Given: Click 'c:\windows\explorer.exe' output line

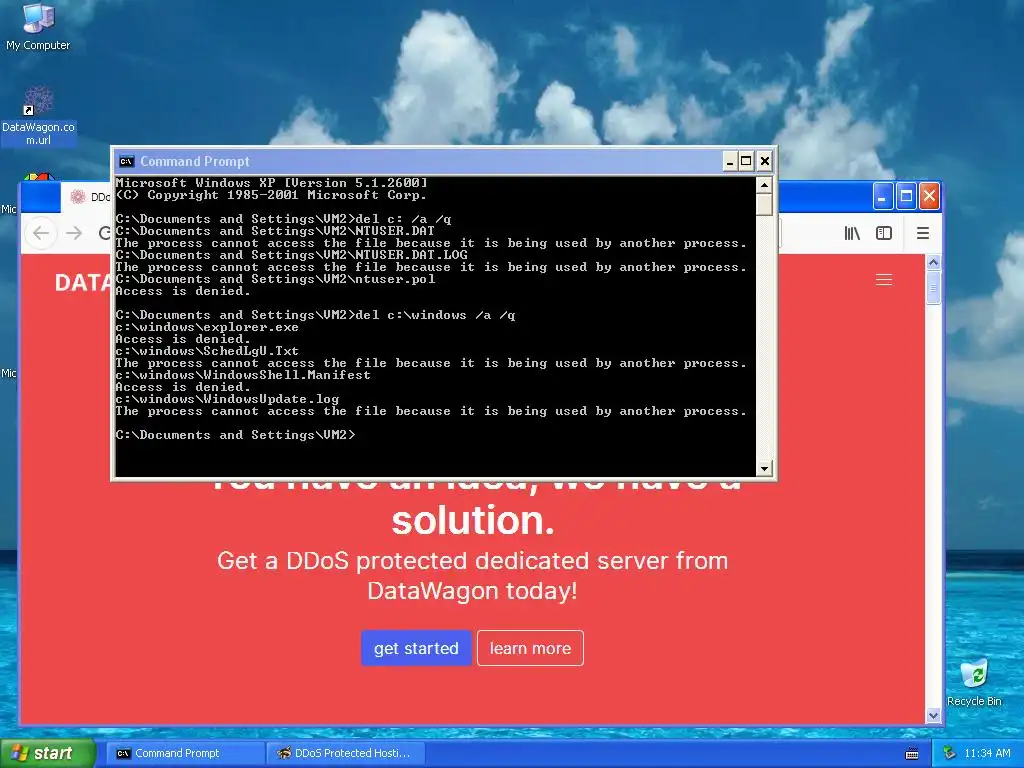Looking at the screenshot, I should pos(207,327).
